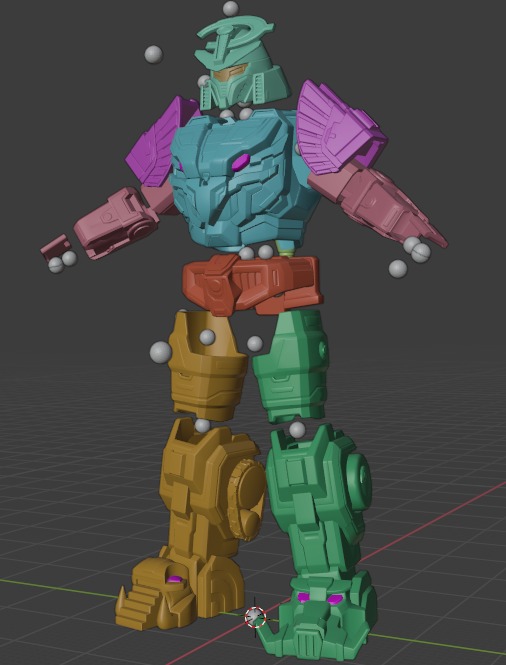Select the lone sphere below the right arm tip
Image resolution: width=506 pixels, height=665 pixels.
(x=398, y=269)
